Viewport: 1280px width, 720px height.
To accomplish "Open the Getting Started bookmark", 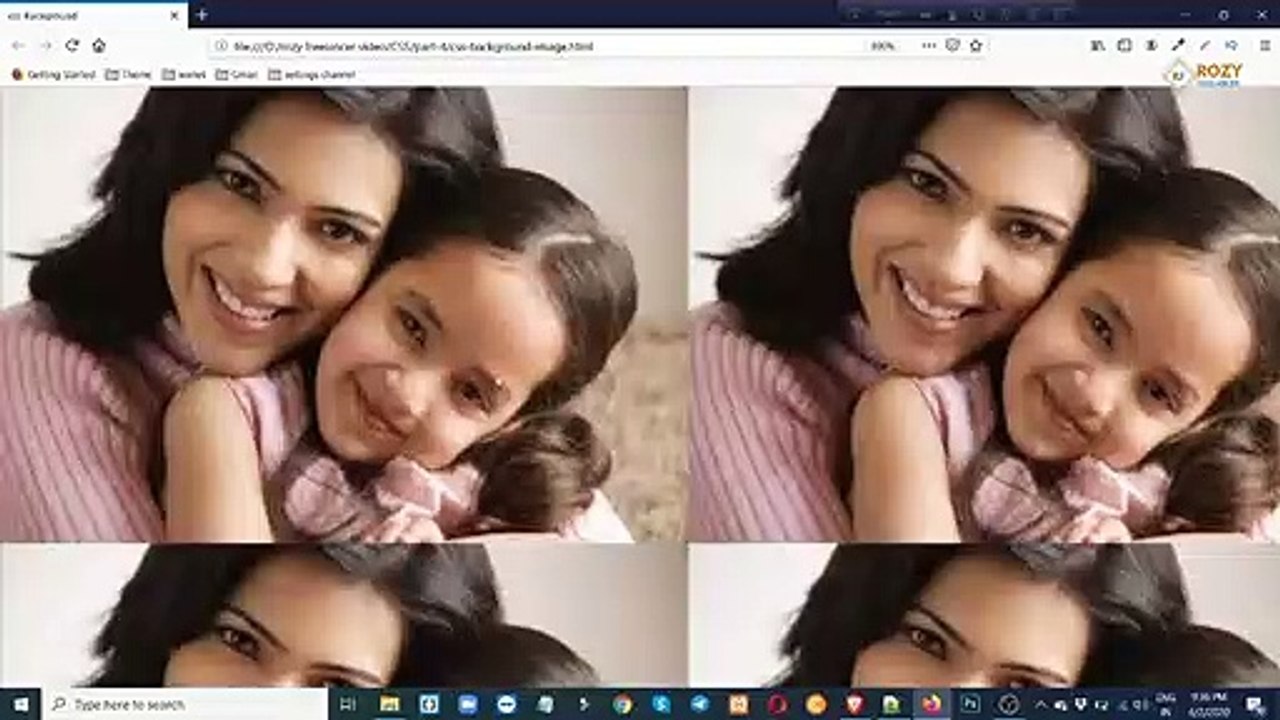I will click(53, 75).
